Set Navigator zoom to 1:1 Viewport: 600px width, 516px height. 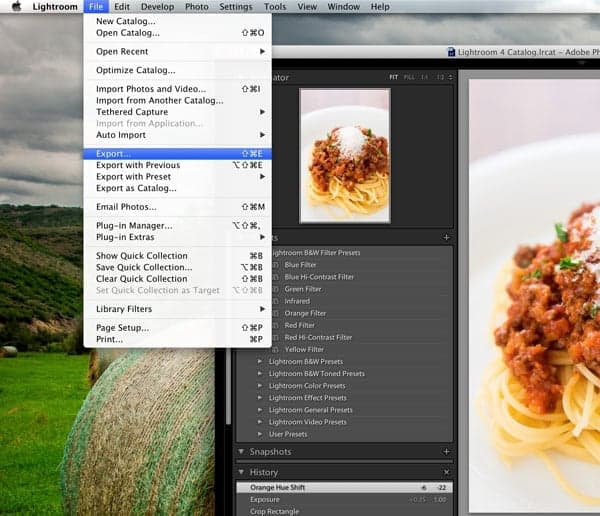click(424, 77)
